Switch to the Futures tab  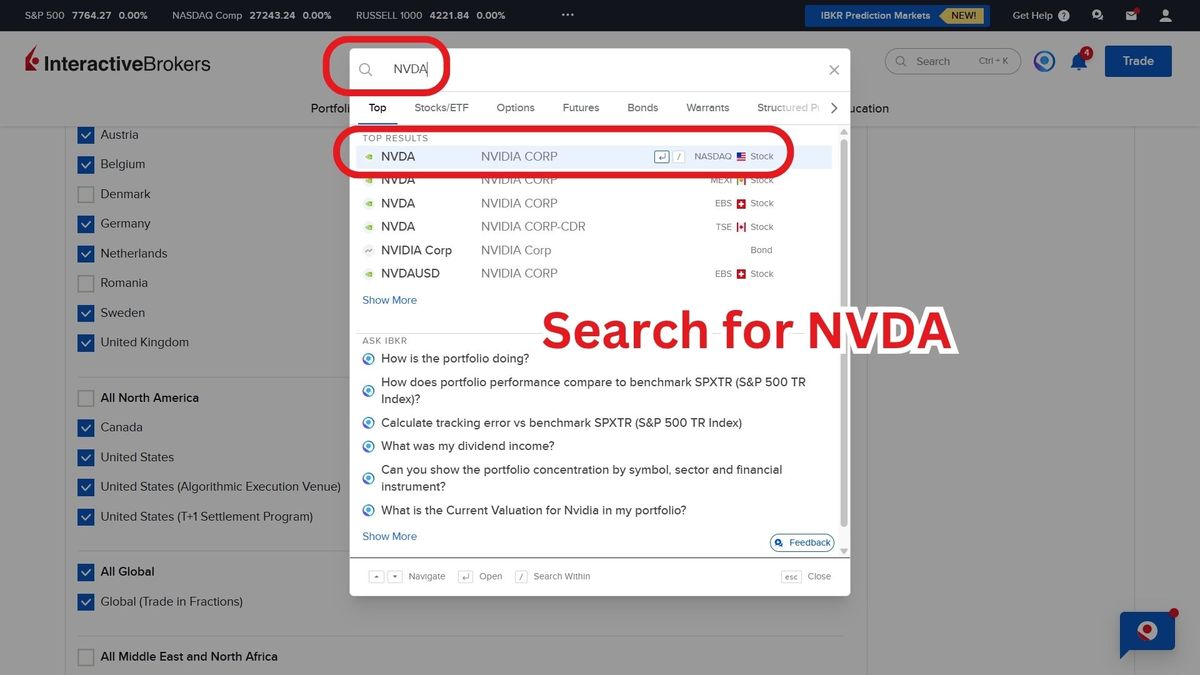coord(580,108)
